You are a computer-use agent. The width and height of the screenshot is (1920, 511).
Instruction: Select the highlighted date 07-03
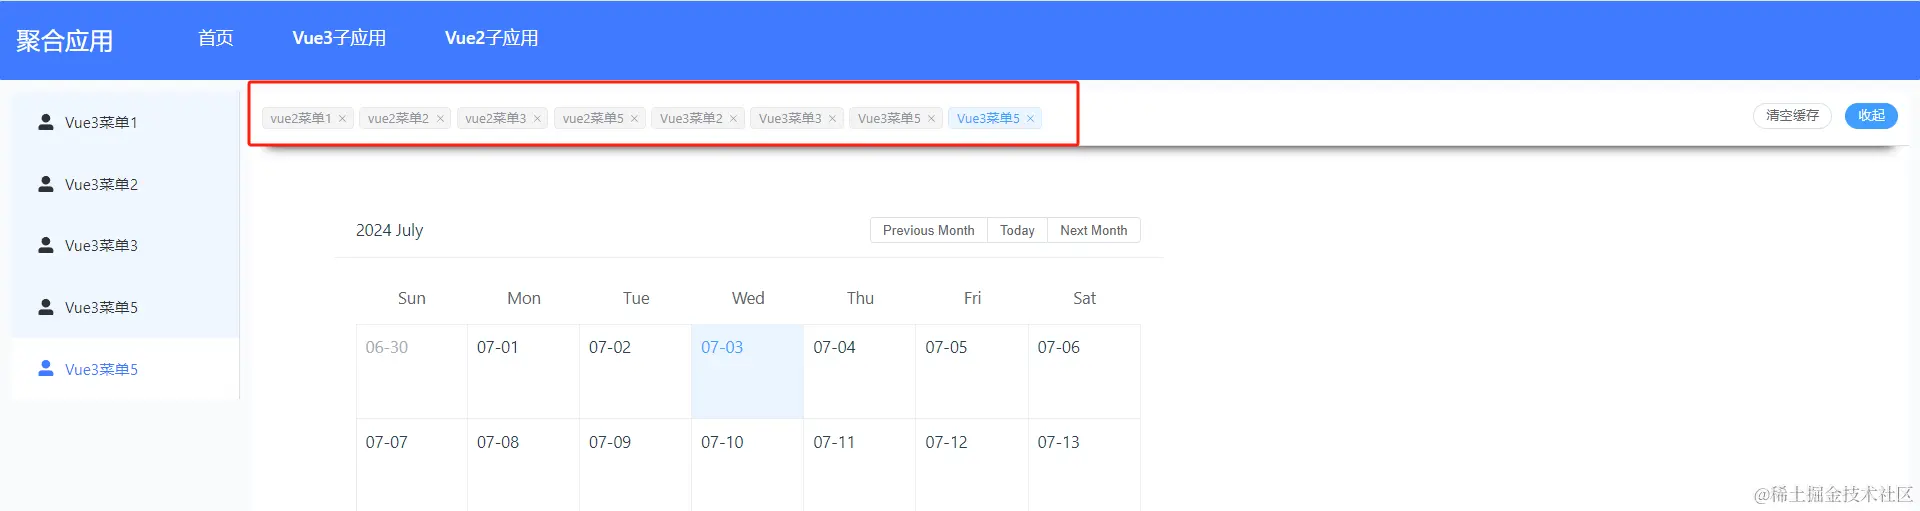(x=747, y=371)
